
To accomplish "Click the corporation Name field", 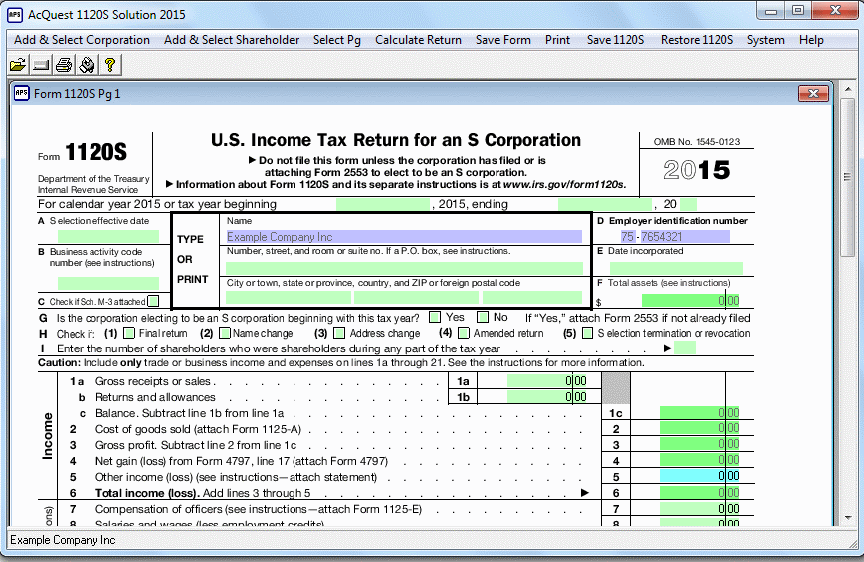I will click(x=404, y=237).
